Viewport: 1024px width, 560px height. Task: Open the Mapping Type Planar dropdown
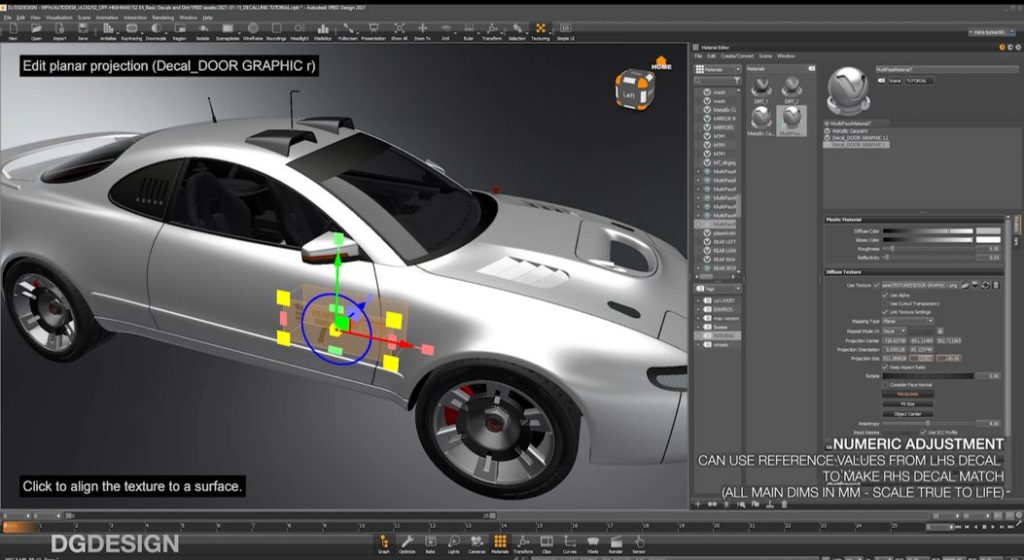(x=908, y=321)
